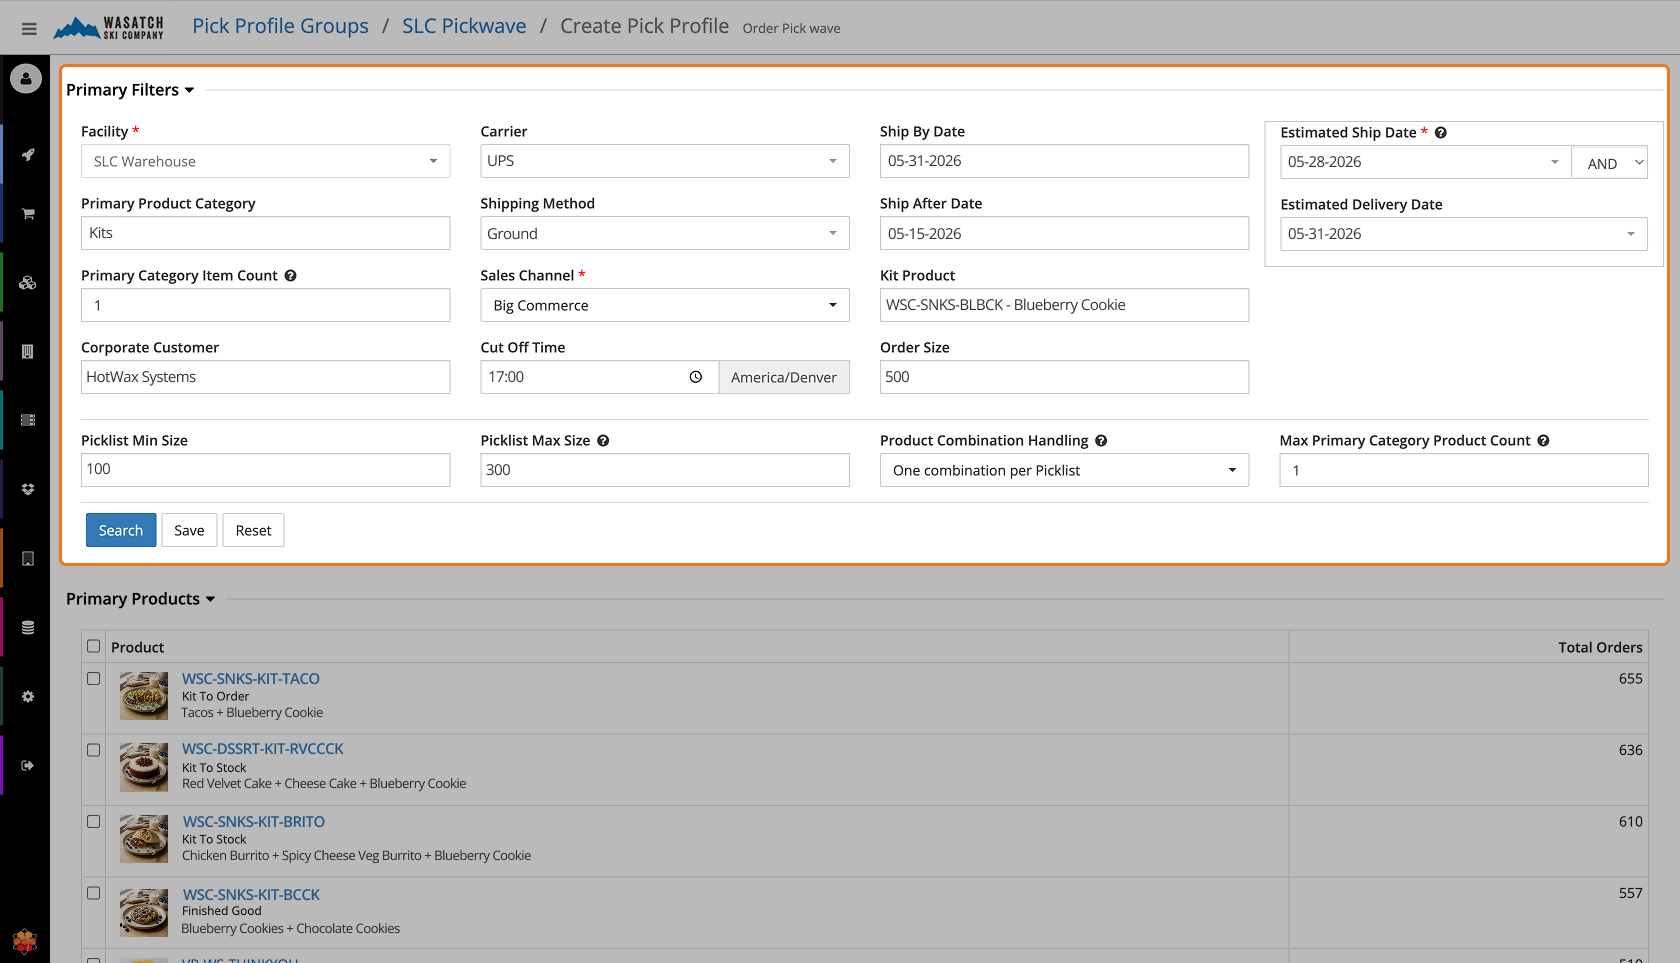Open the WSC-DSSRT-KIT-RVCCCK product link
This screenshot has width=1680, height=963.
click(263, 748)
